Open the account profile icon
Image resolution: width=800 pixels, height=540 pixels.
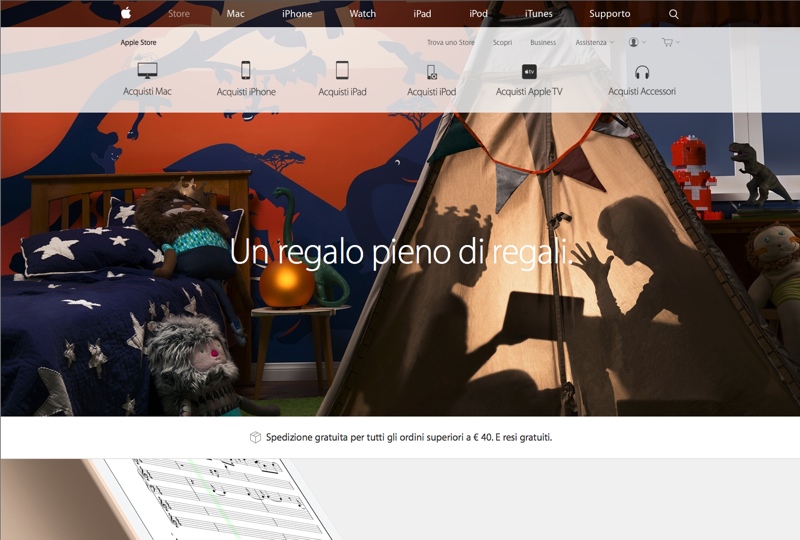pos(634,42)
